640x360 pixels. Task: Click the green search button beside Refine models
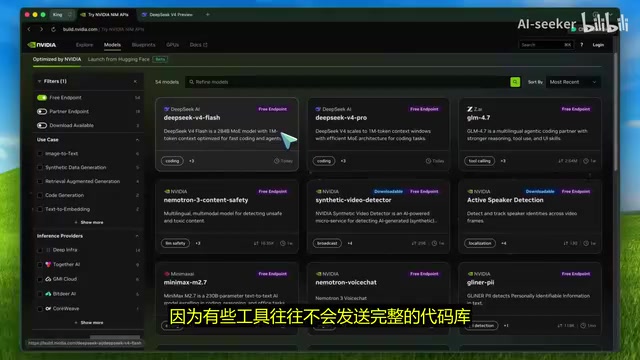pyautogui.click(x=515, y=82)
